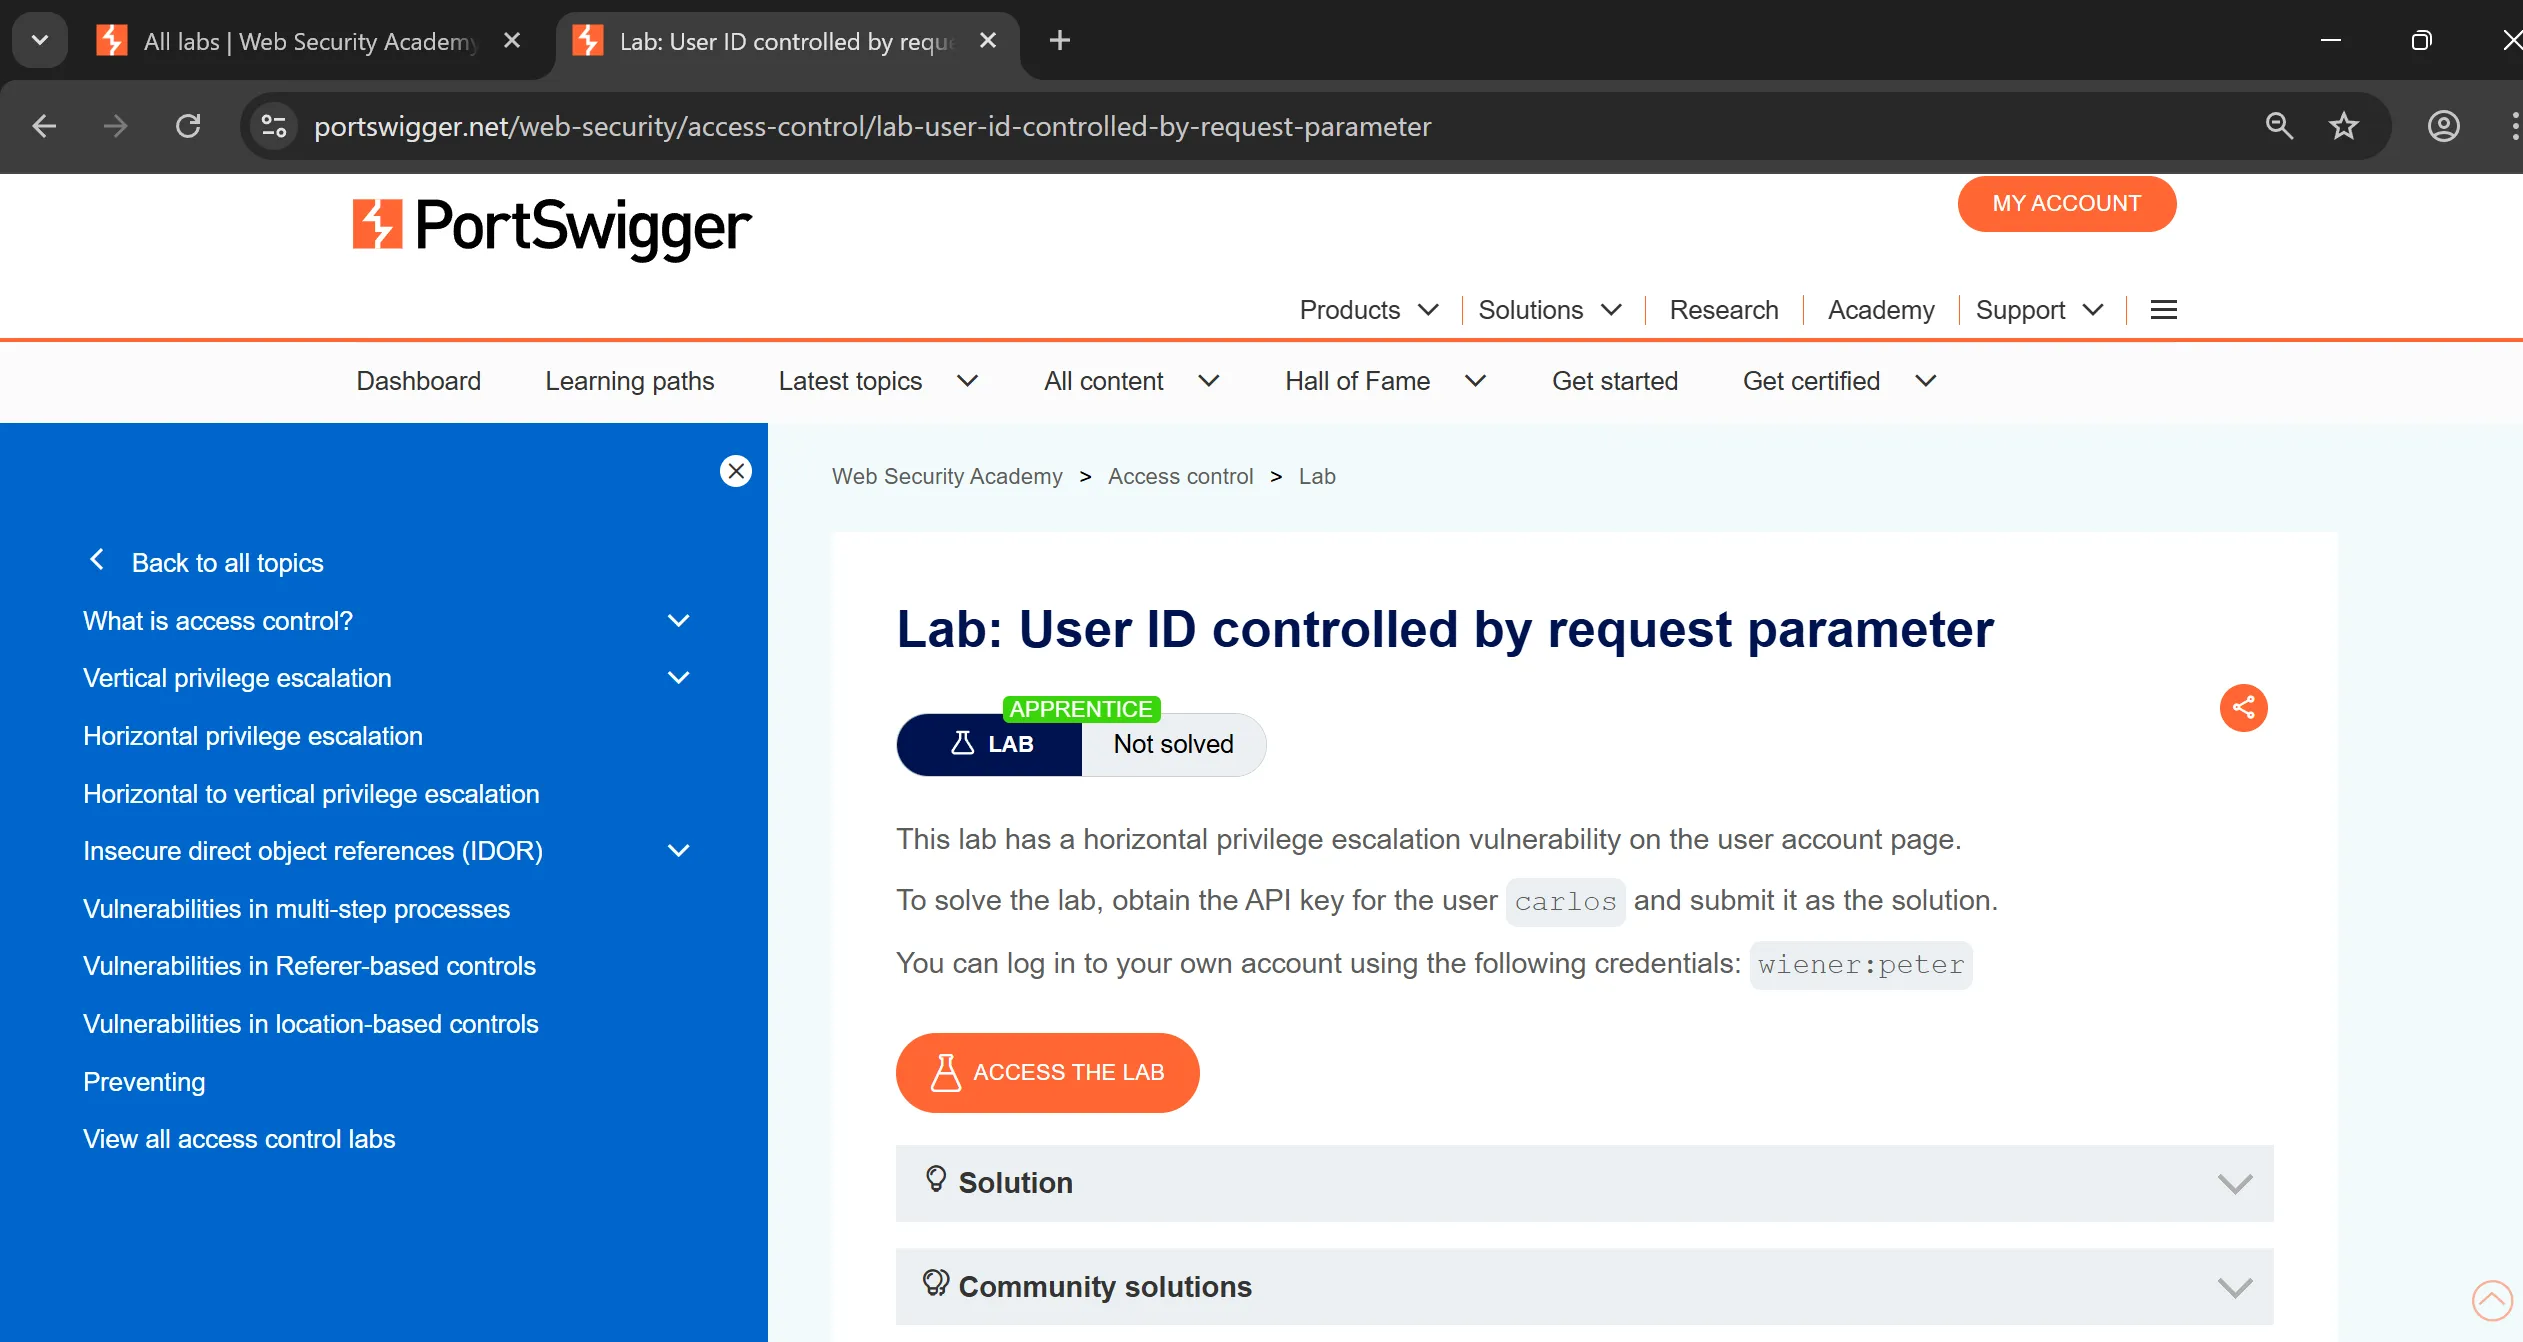Screen dimensions: 2523x1342
Task: Click the hamburger menu icon
Action: (x=2163, y=310)
